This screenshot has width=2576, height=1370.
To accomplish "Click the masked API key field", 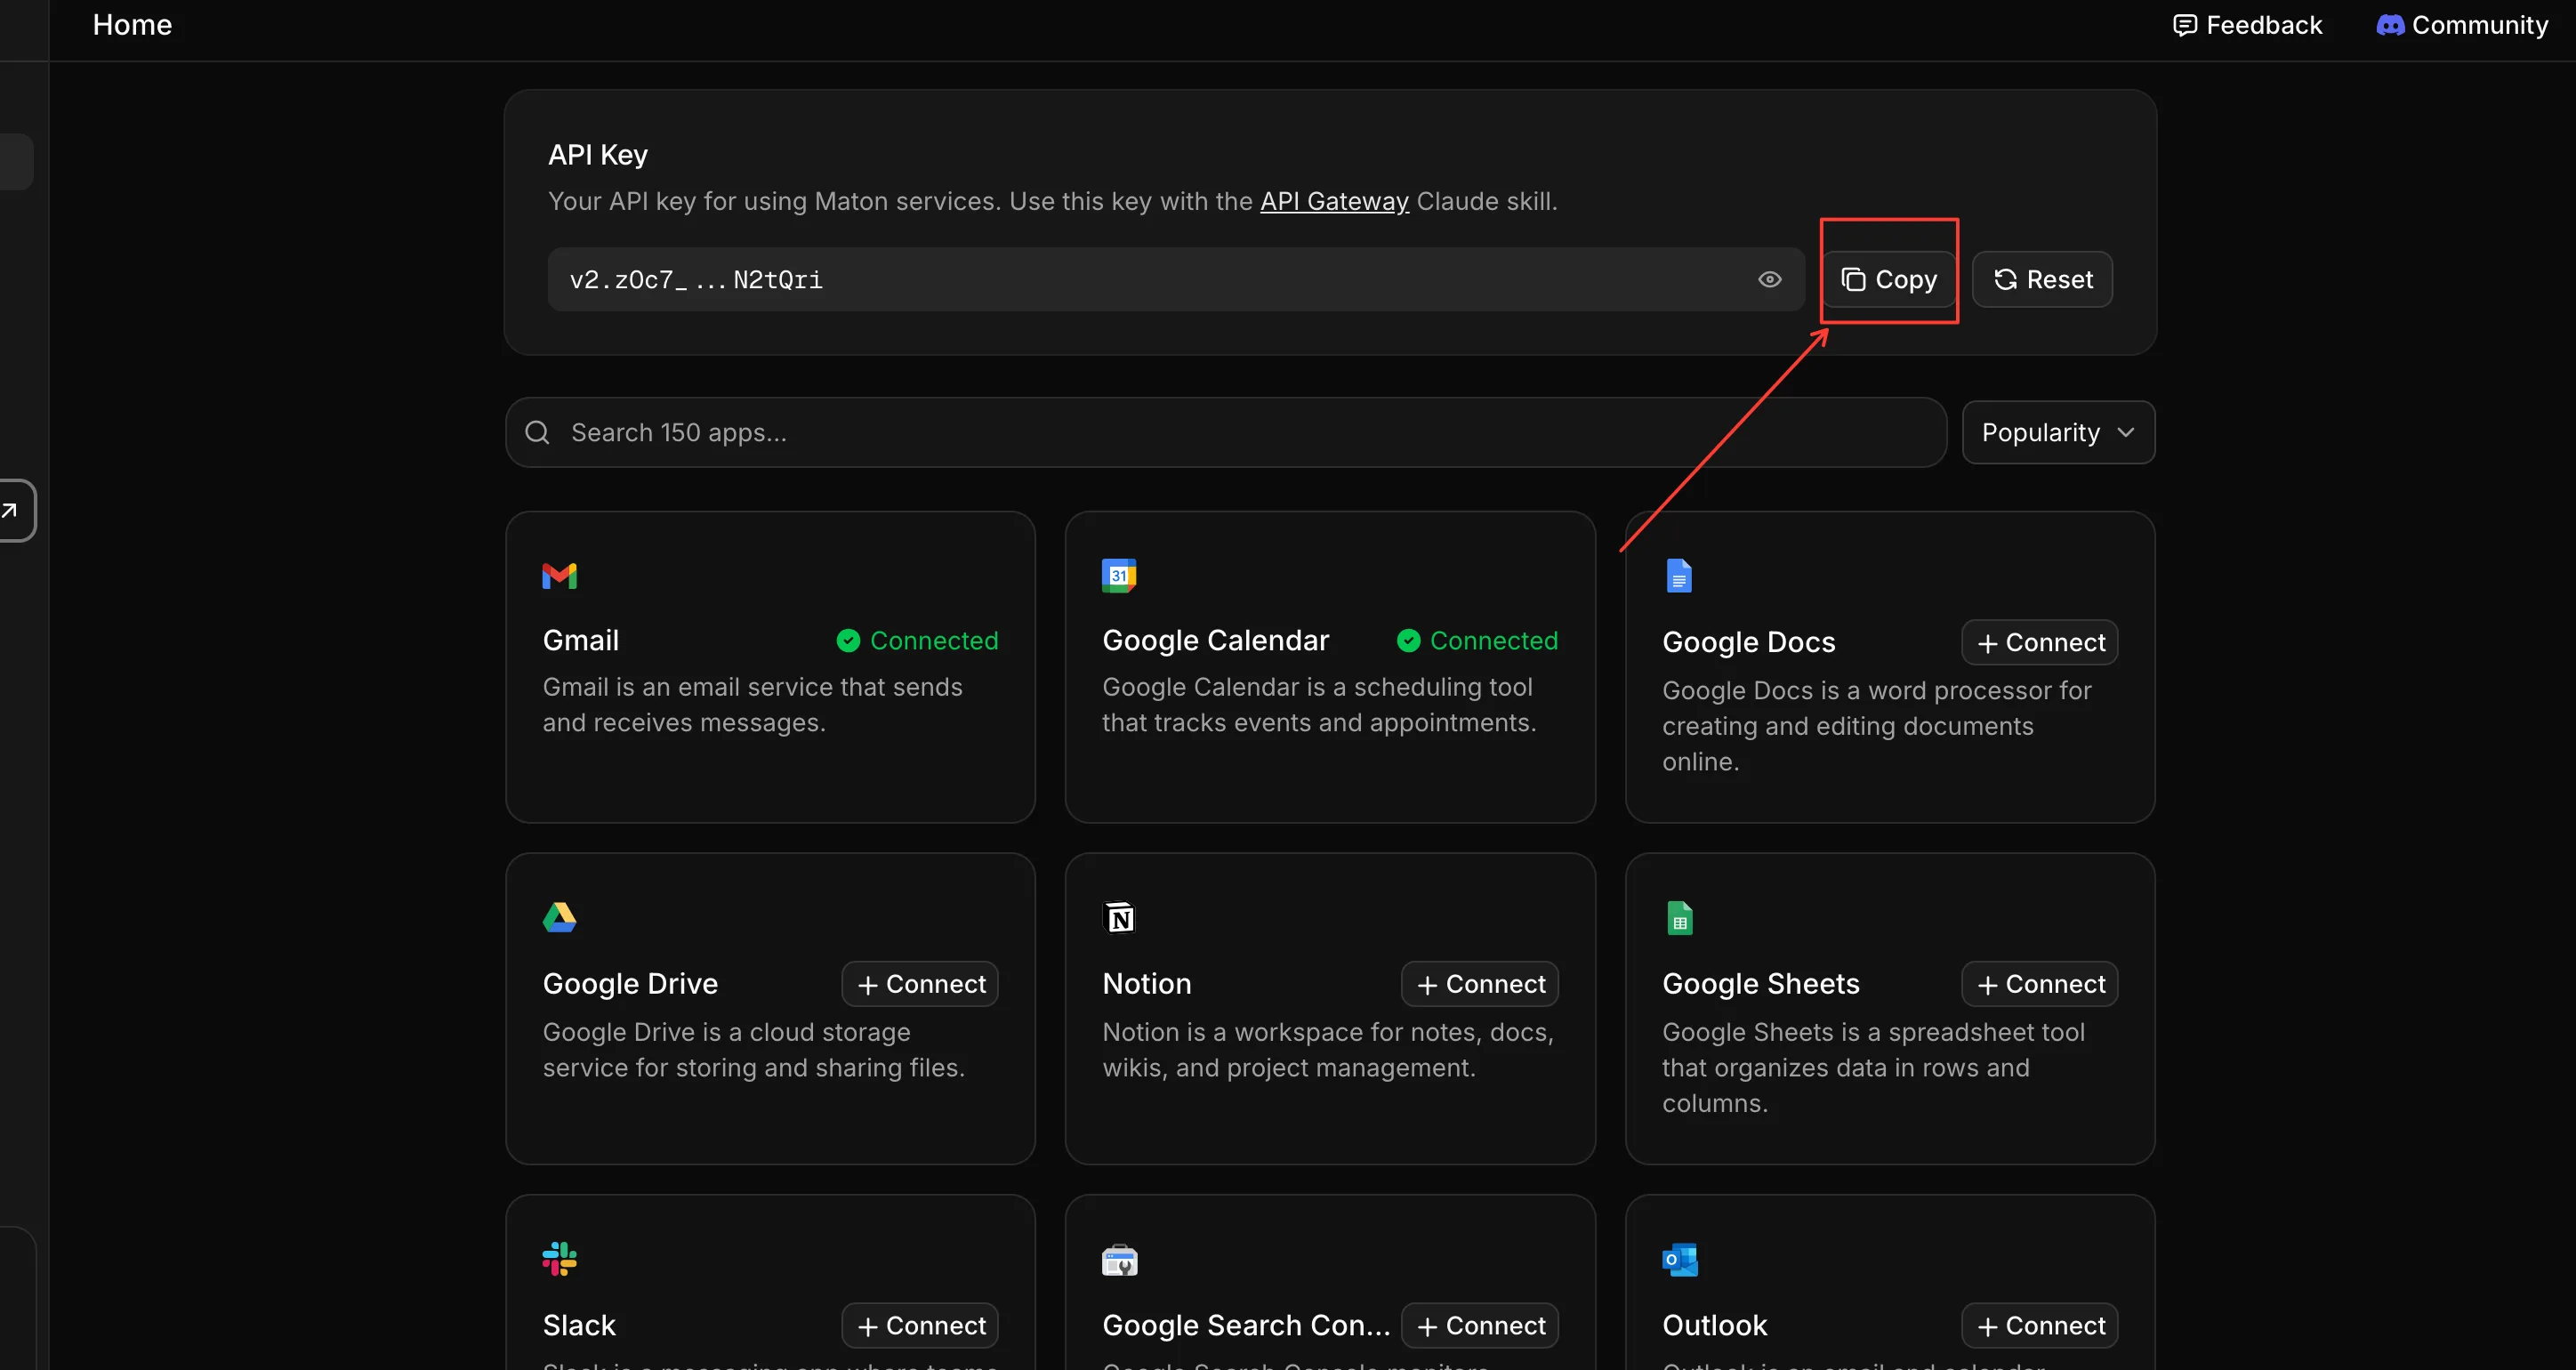I will pos(1176,280).
